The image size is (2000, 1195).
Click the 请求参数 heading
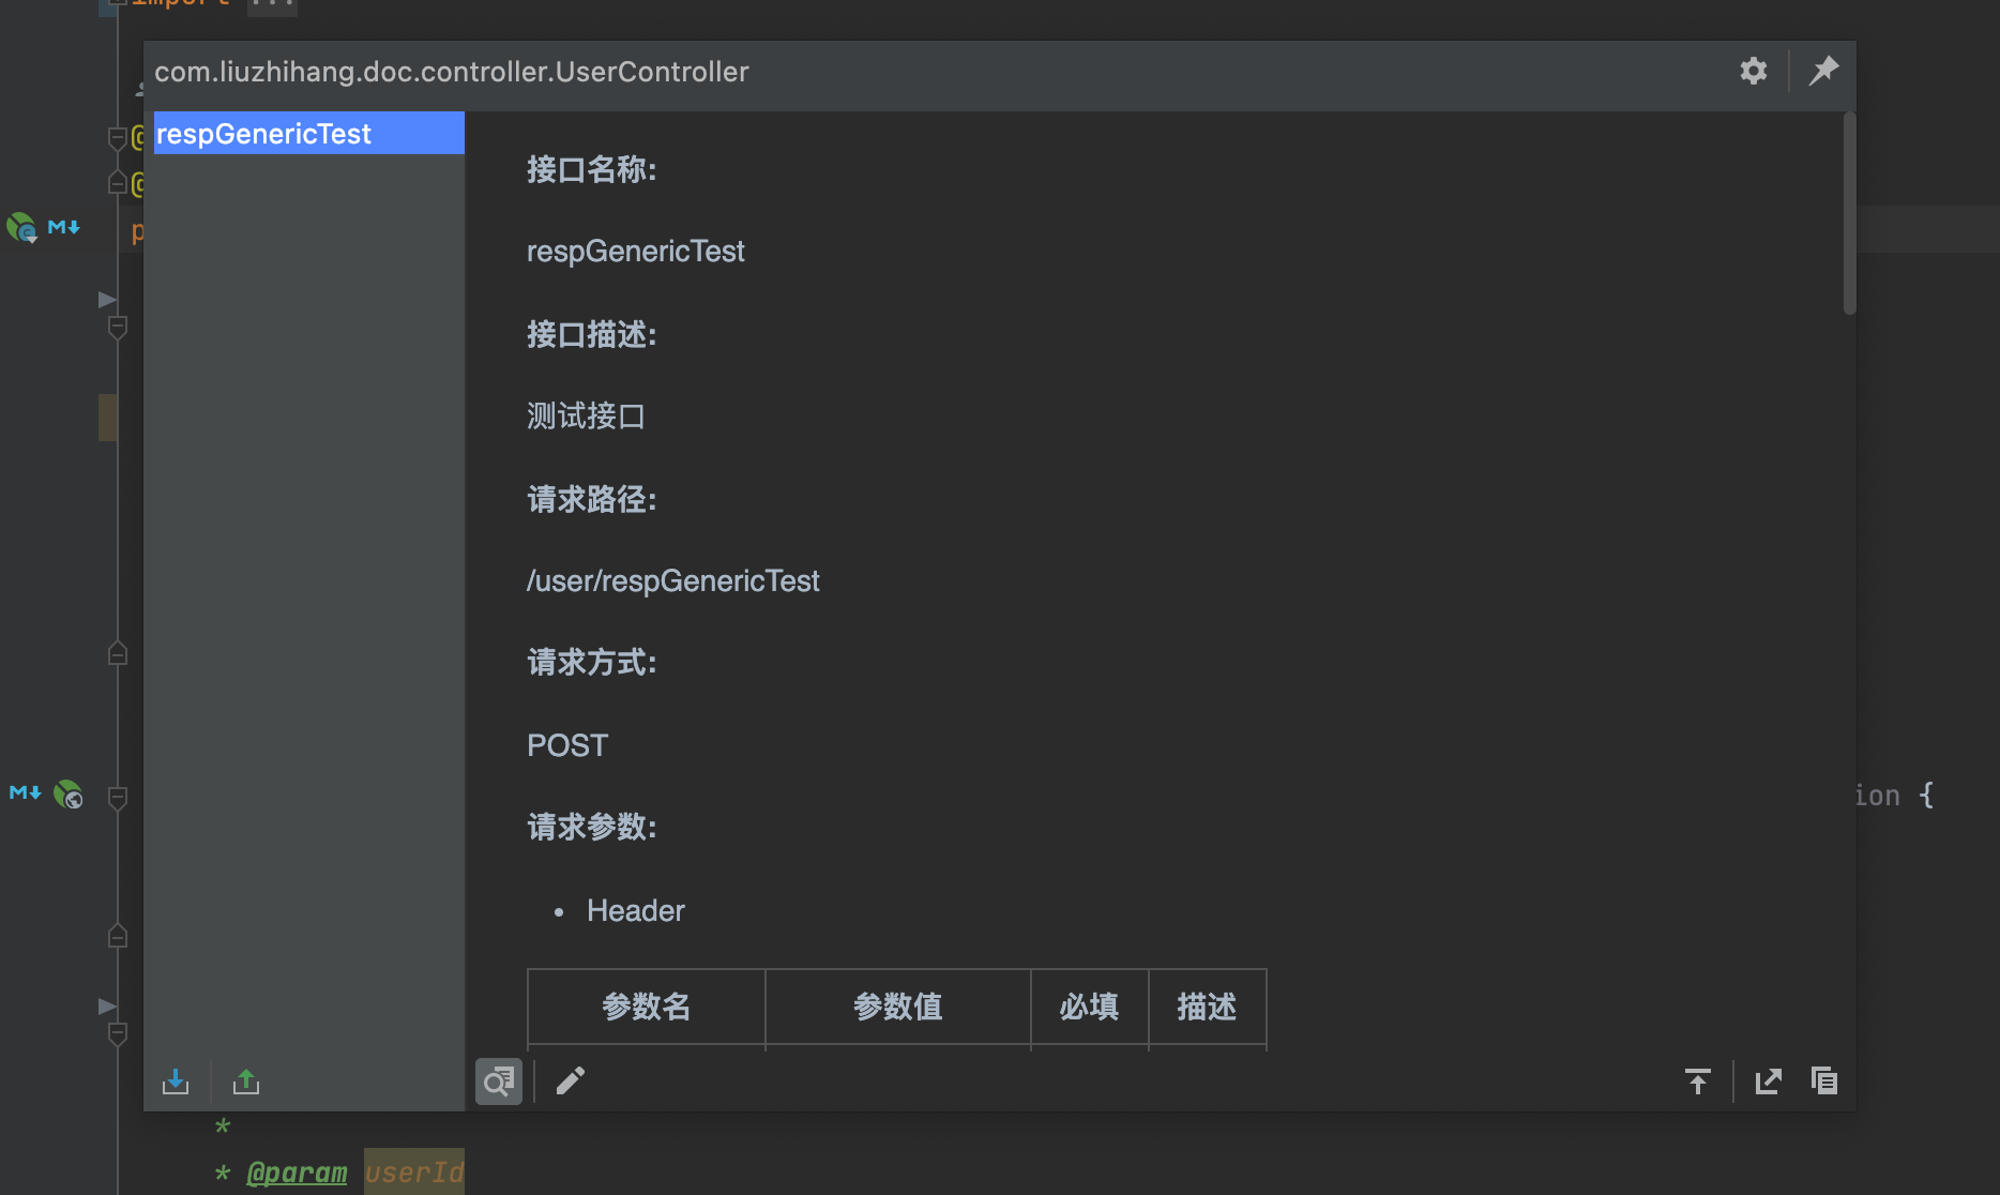pyautogui.click(x=591, y=827)
